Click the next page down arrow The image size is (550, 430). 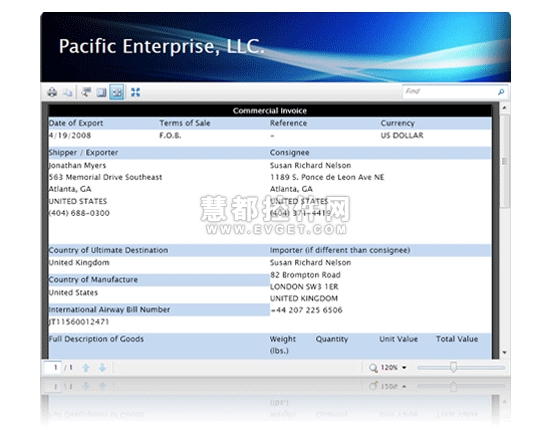tap(102, 368)
